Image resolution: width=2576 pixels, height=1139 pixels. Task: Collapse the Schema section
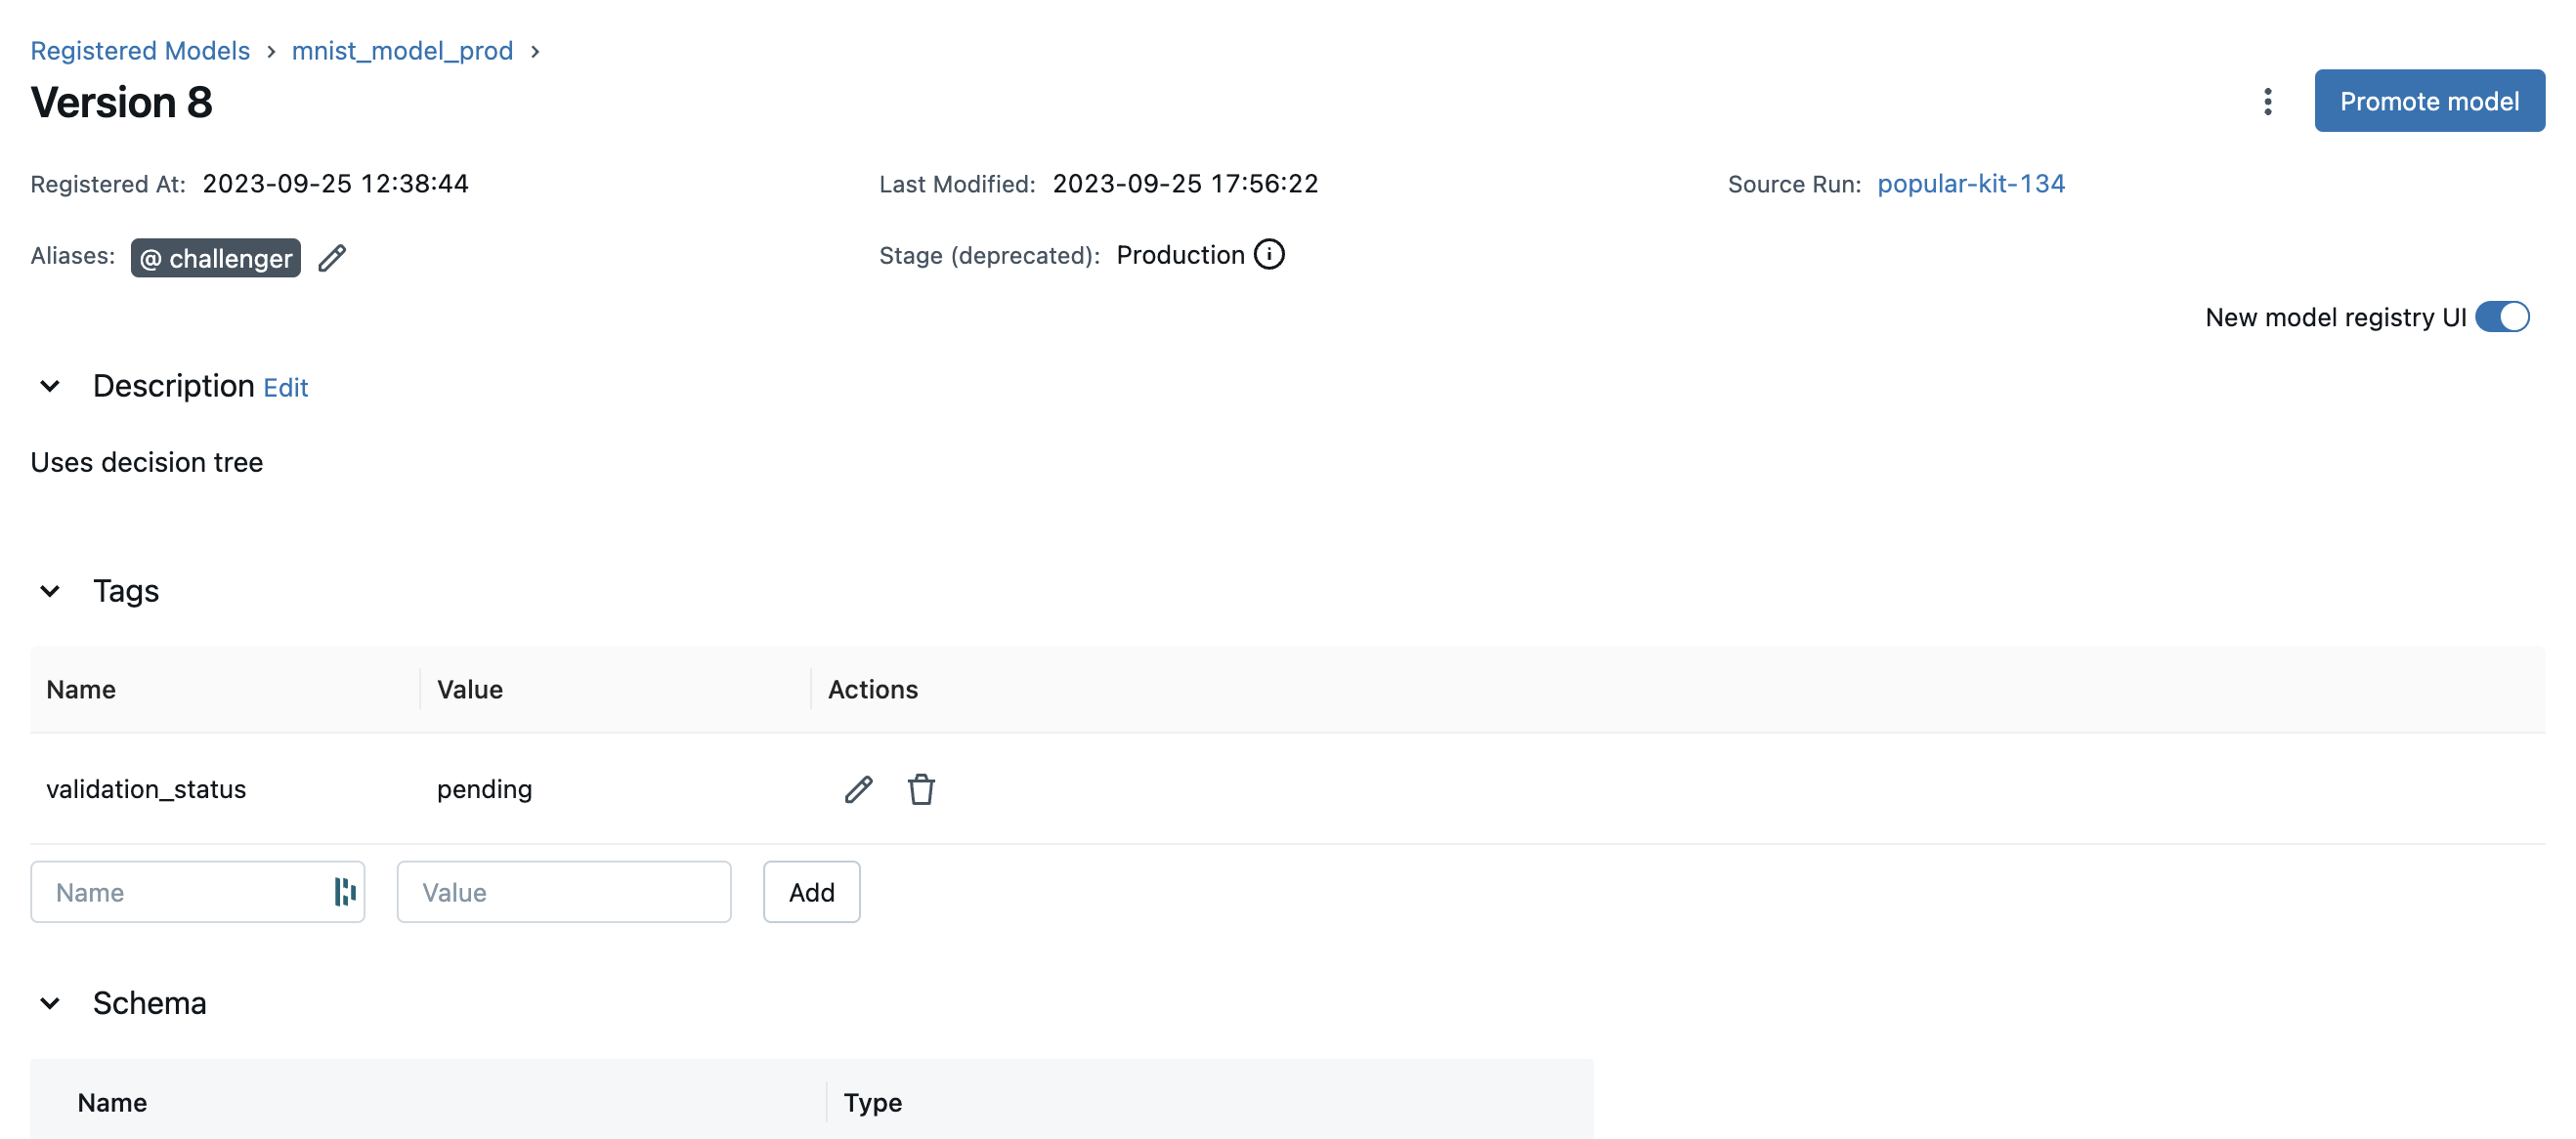51,1001
